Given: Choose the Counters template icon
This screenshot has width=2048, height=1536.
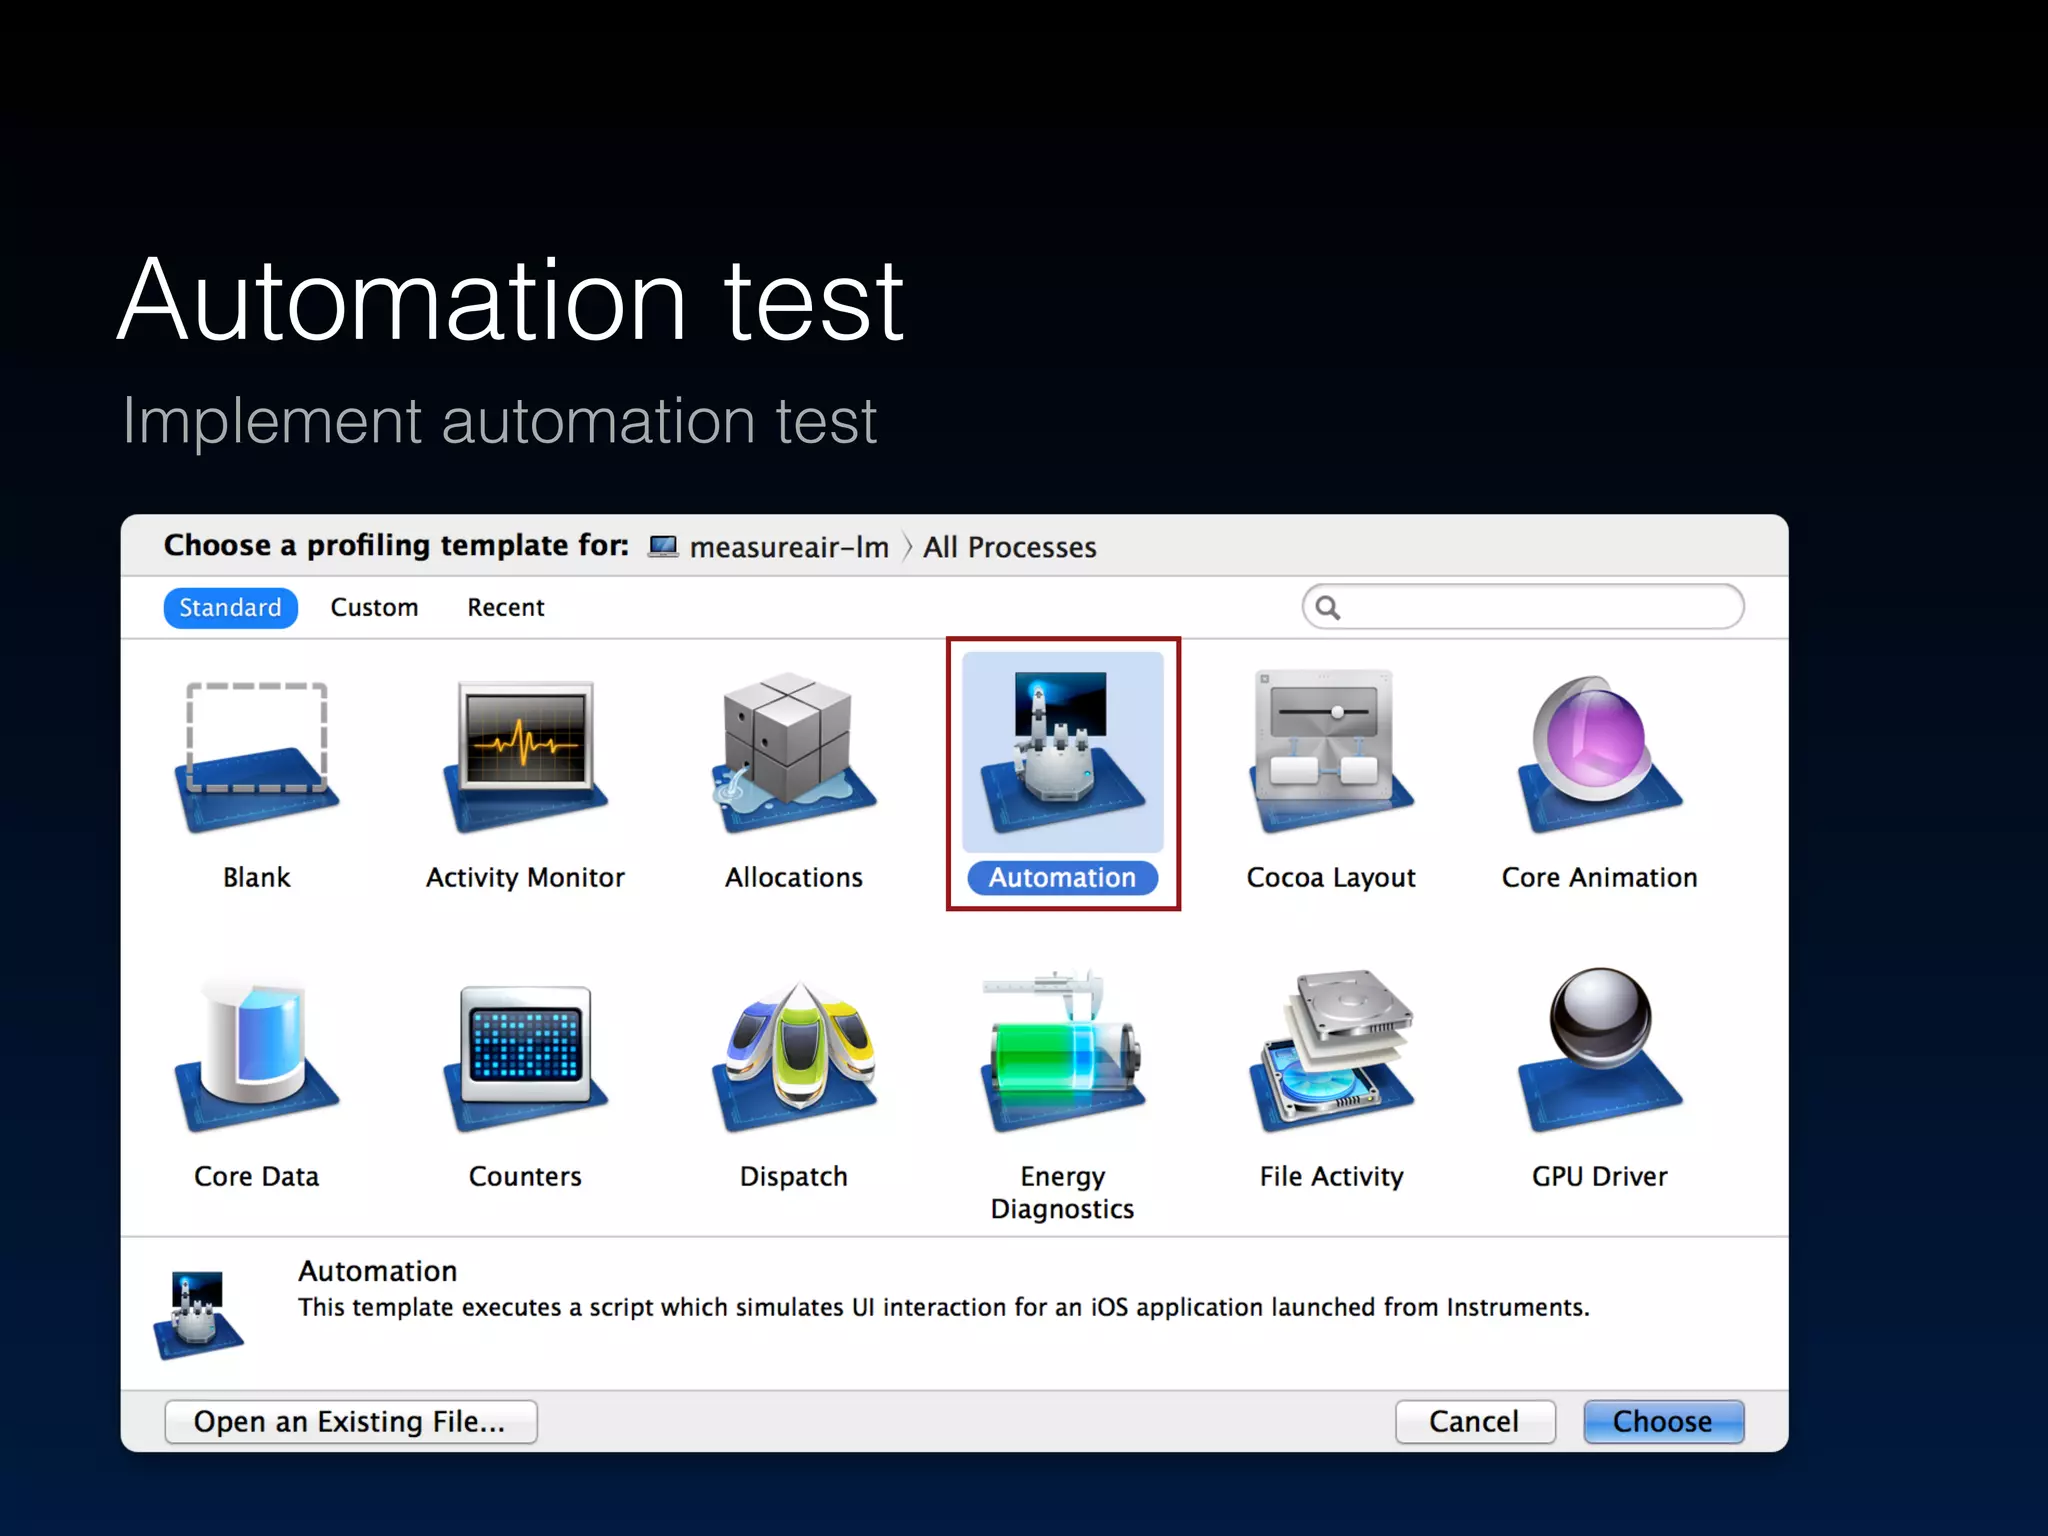Looking at the screenshot, I should click(x=526, y=1058).
